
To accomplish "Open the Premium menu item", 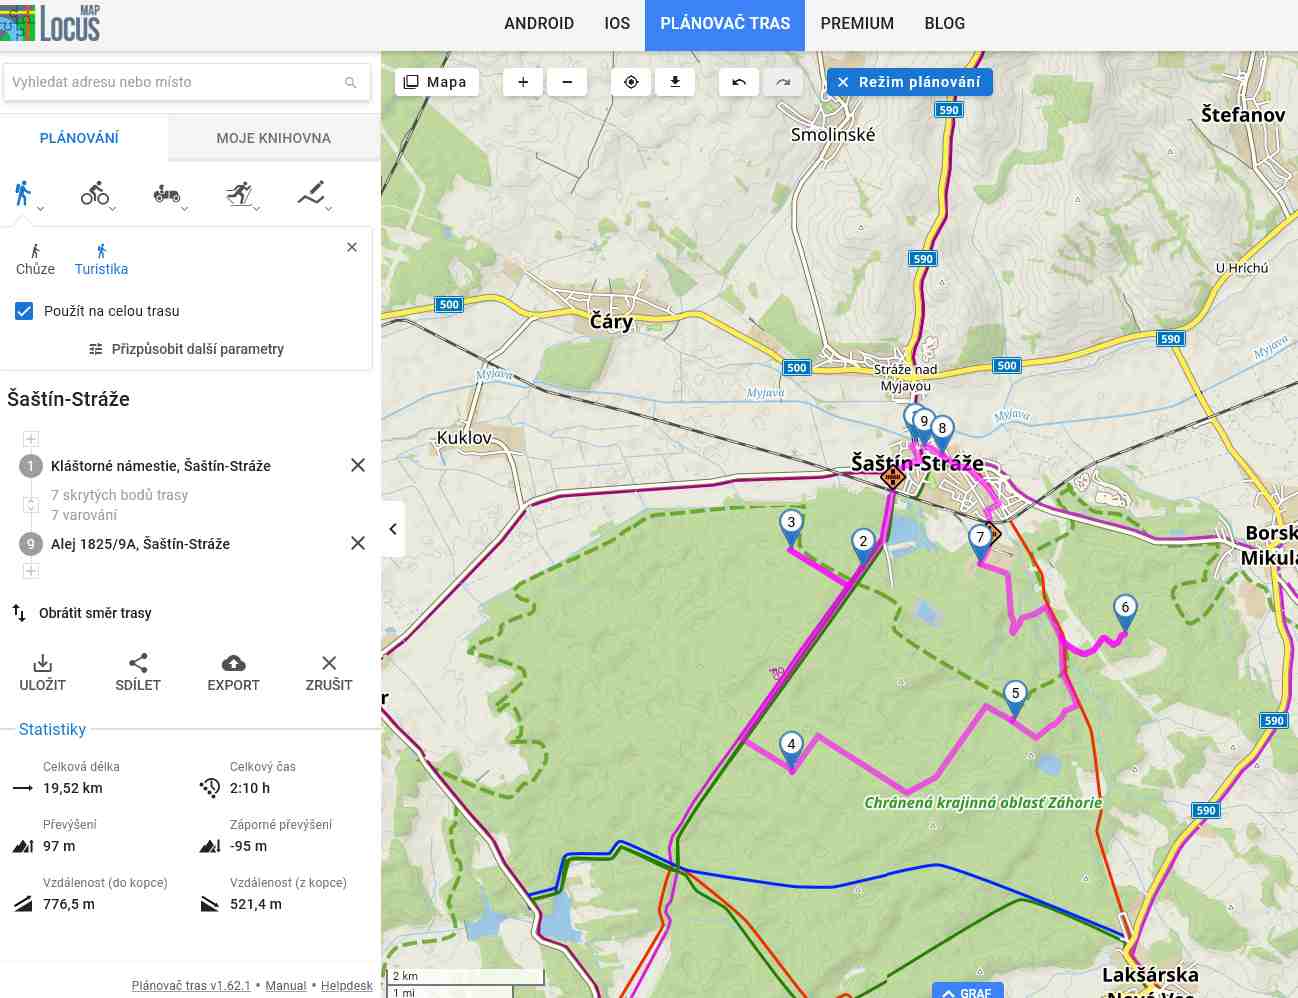I will point(857,24).
